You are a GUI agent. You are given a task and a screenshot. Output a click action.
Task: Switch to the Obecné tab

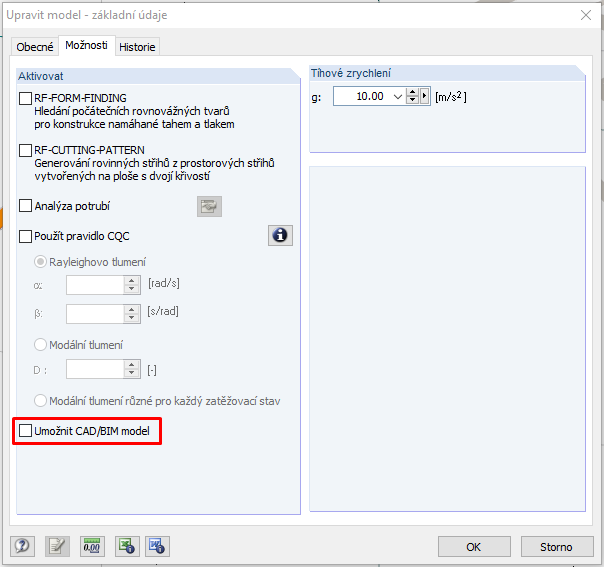coord(35,47)
